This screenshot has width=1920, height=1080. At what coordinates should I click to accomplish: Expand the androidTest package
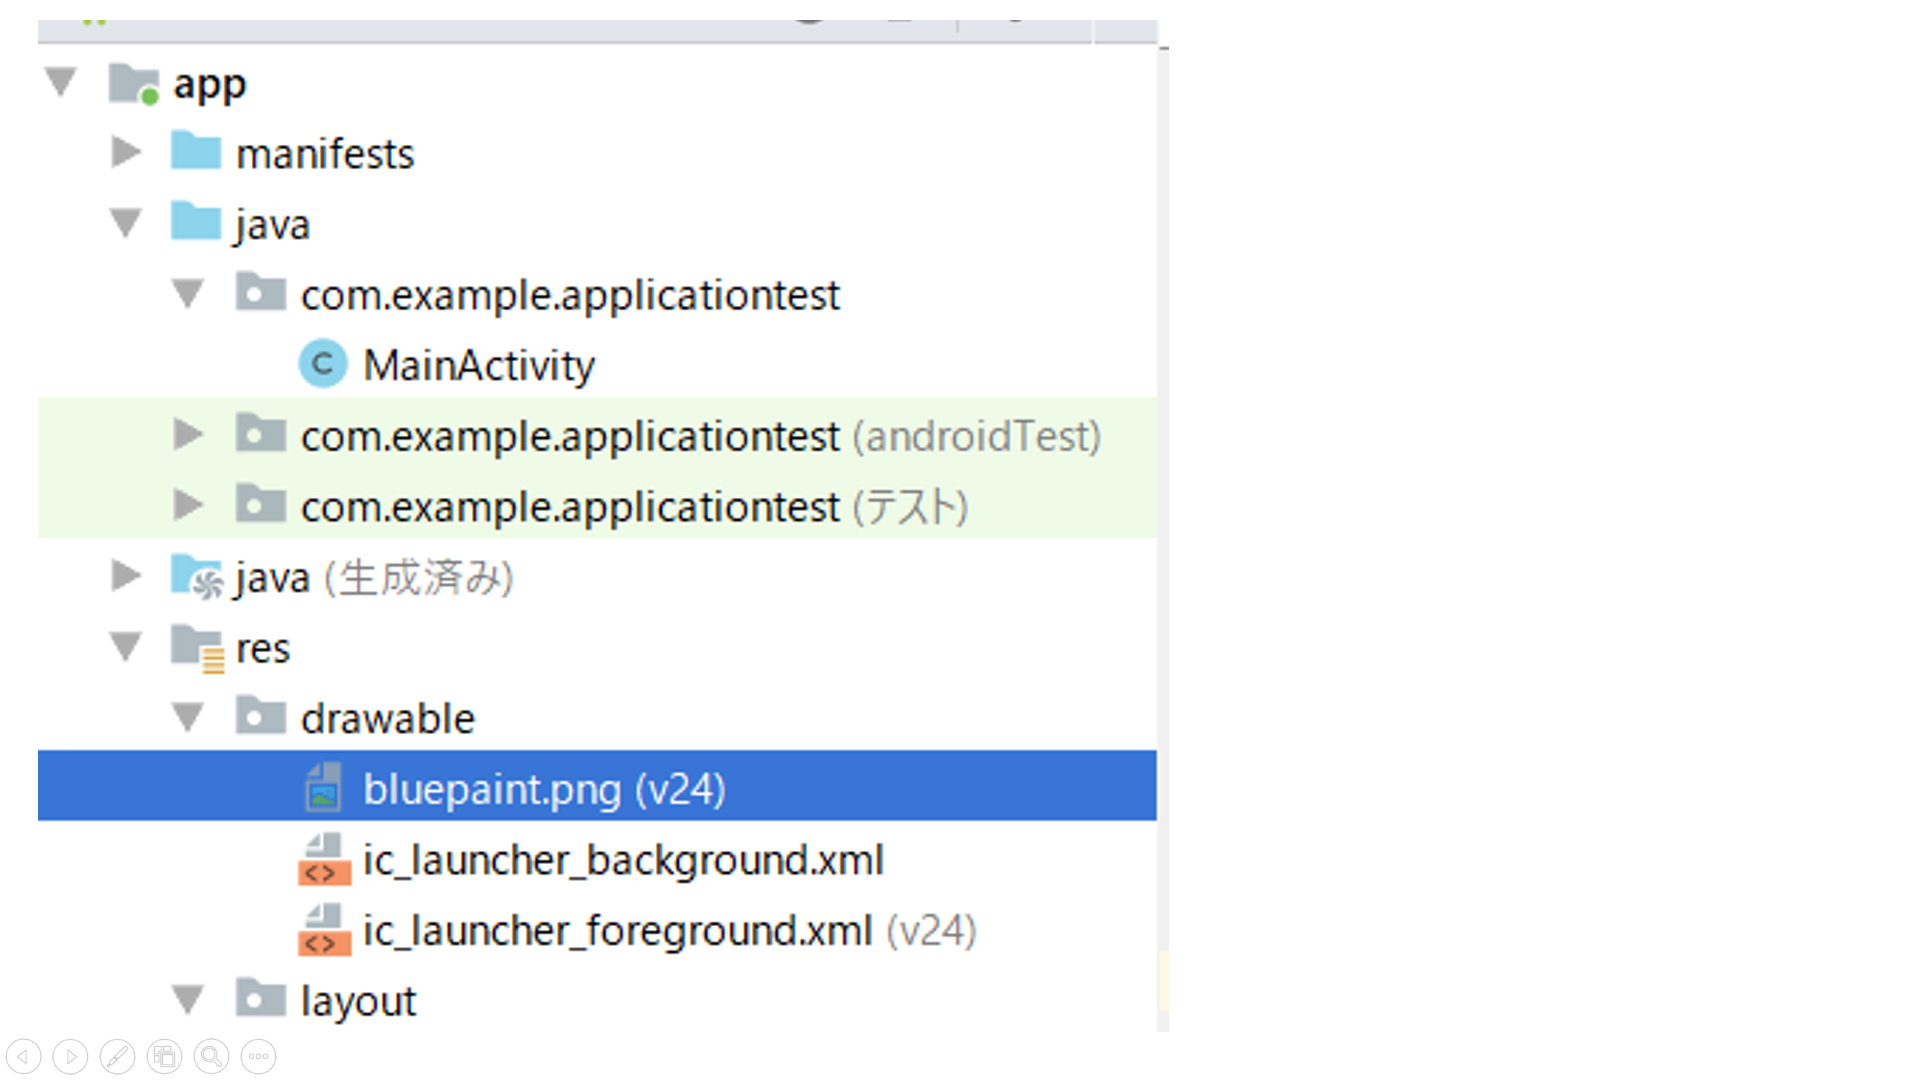pos(187,434)
